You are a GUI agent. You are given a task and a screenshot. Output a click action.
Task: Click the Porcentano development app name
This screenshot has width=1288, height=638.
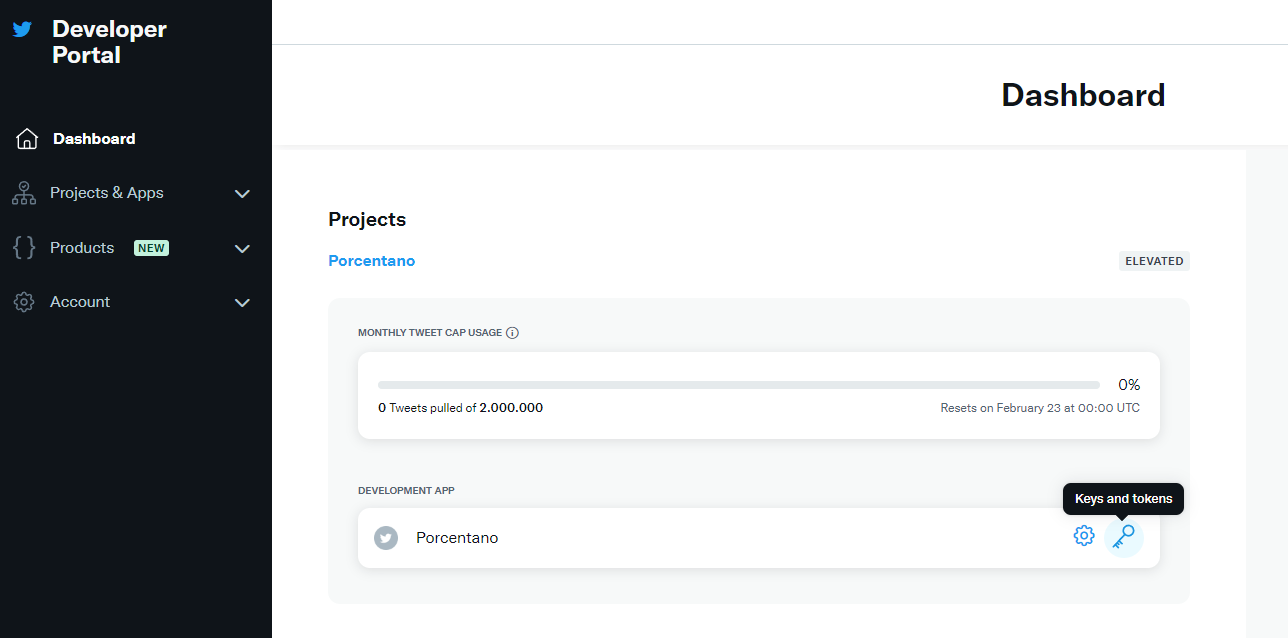click(x=457, y=538)
